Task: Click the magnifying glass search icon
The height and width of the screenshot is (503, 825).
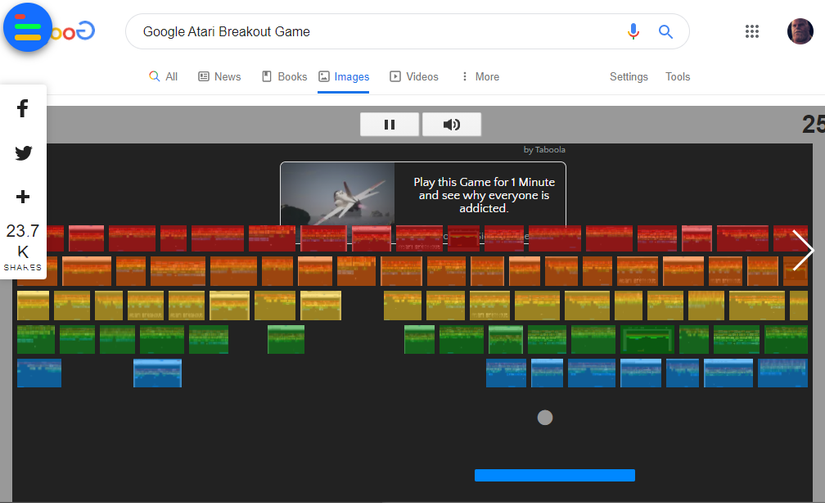Action: tap(666, 31)
